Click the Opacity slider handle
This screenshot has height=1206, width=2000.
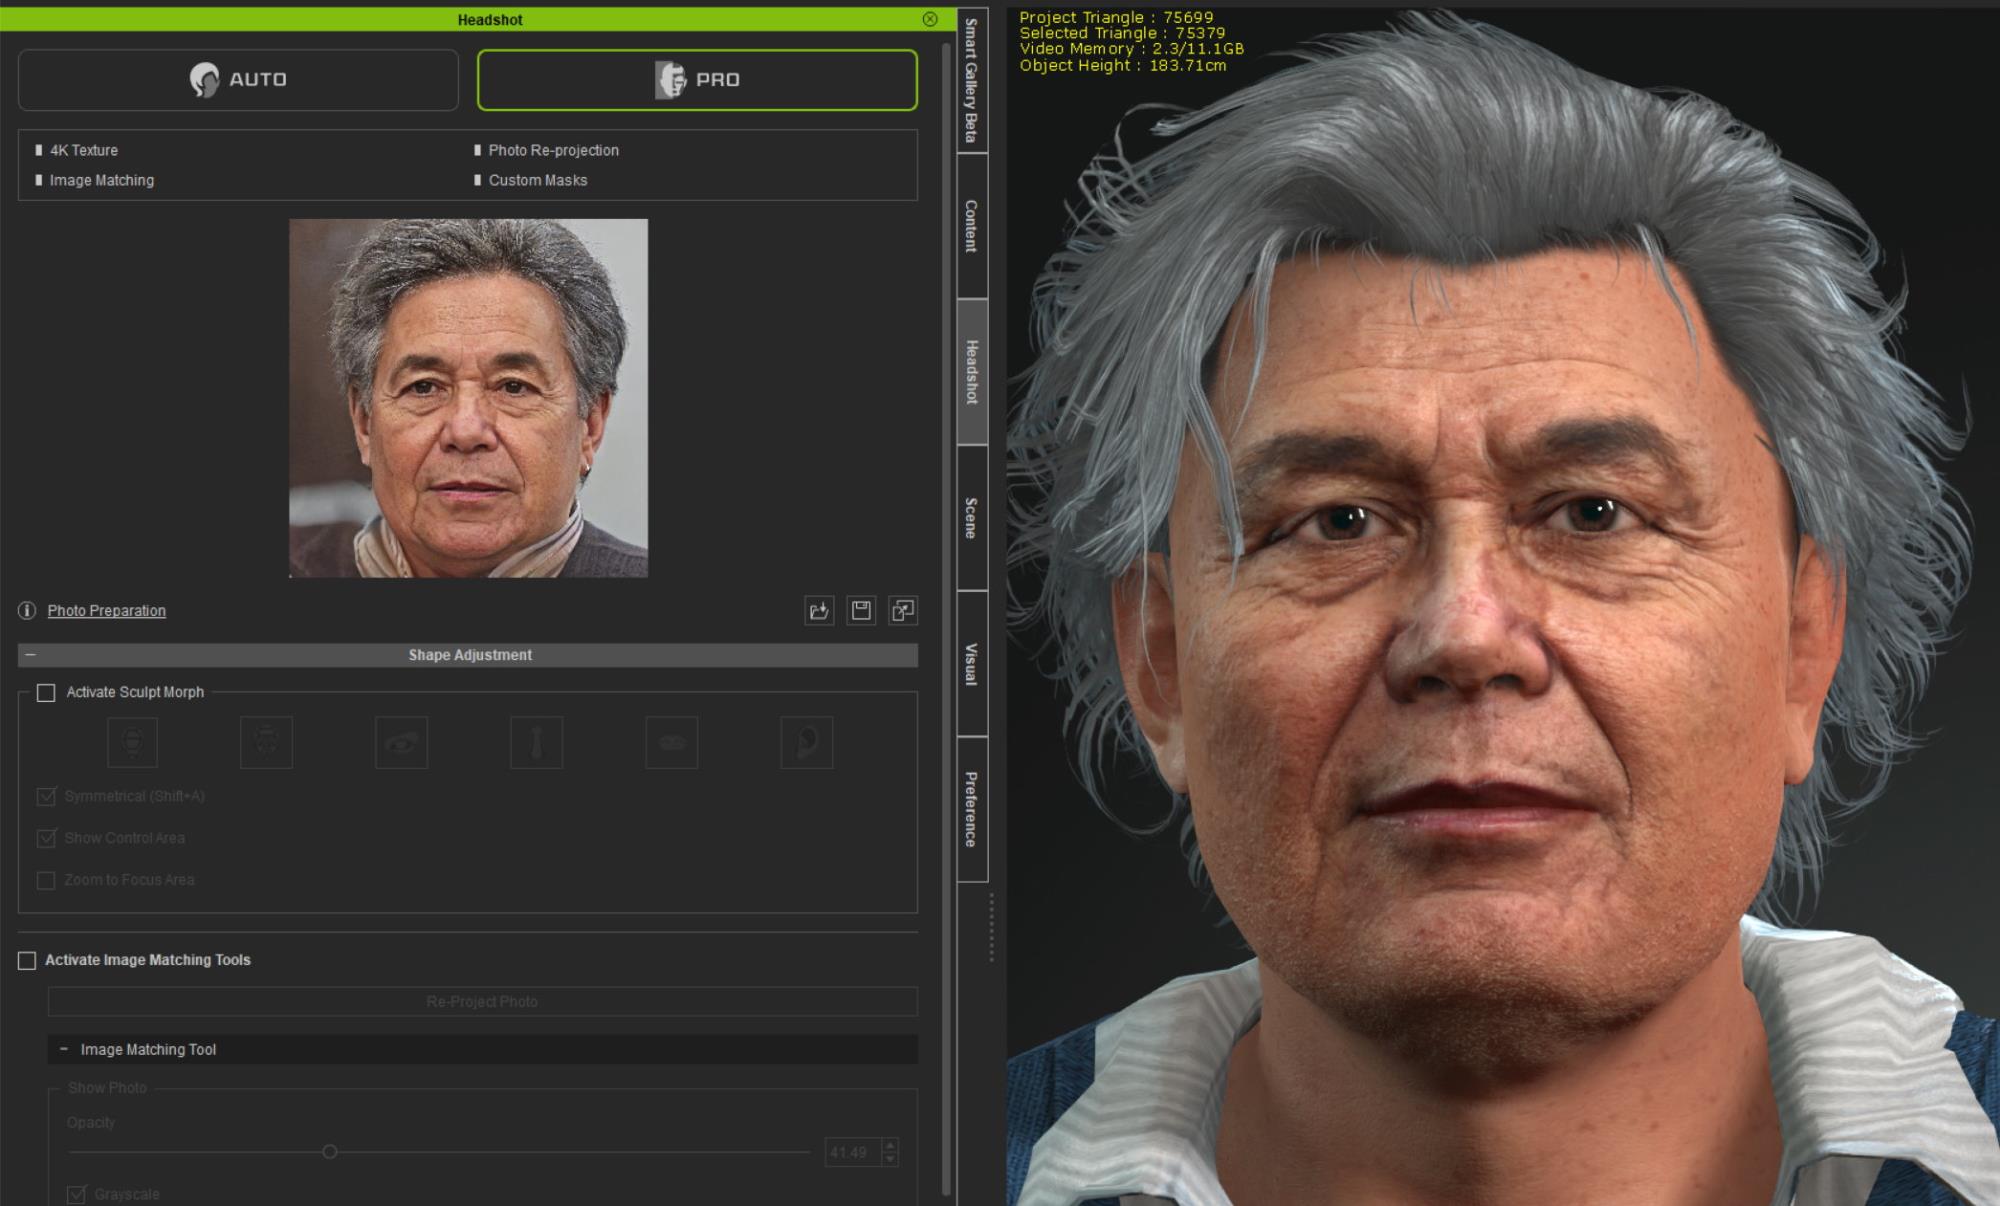[x=330, y=1152]
